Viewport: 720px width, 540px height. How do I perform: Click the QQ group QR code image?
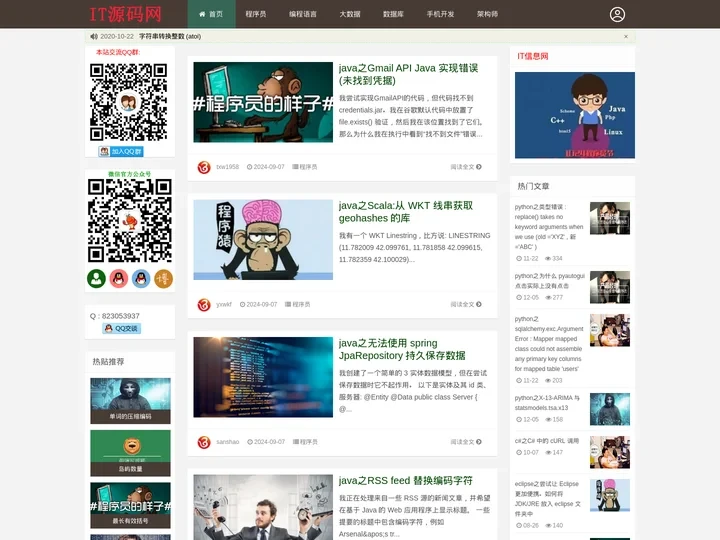pos(129,102)
